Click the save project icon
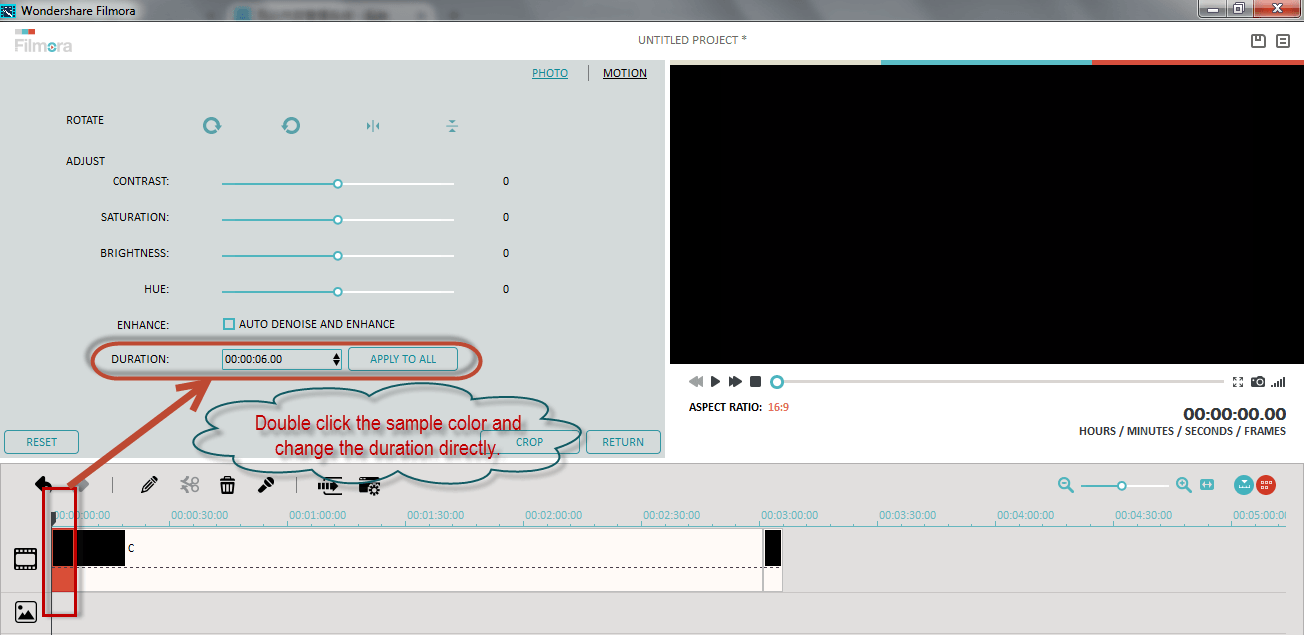The image size is (1304, 635). pyautogui.click(x=1259, y=41)
